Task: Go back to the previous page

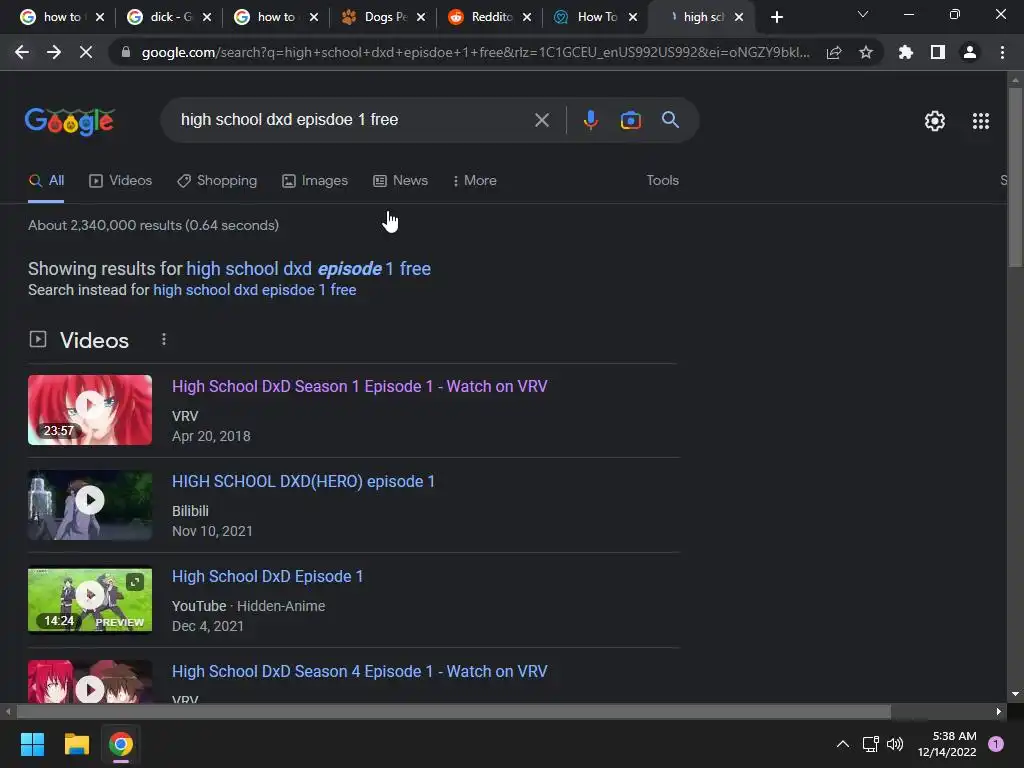Action: [22, 52]
